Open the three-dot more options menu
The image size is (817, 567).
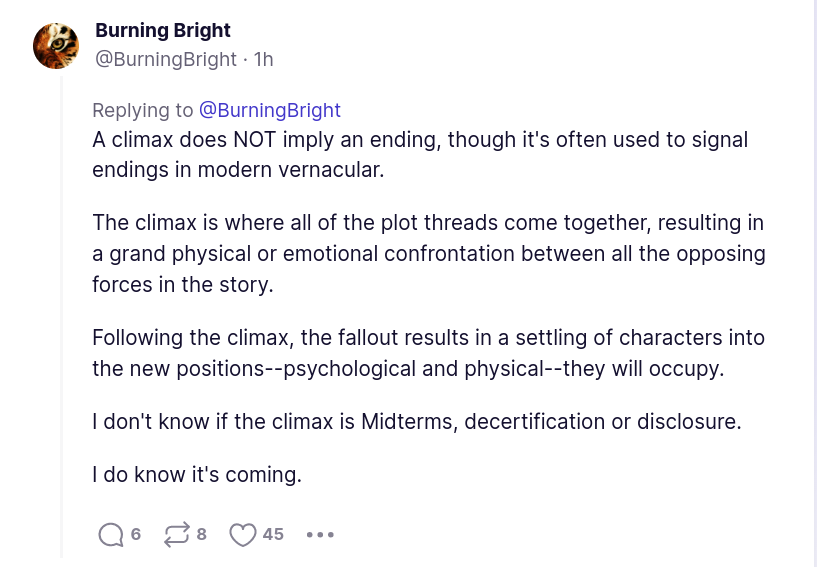click(320, 535)
